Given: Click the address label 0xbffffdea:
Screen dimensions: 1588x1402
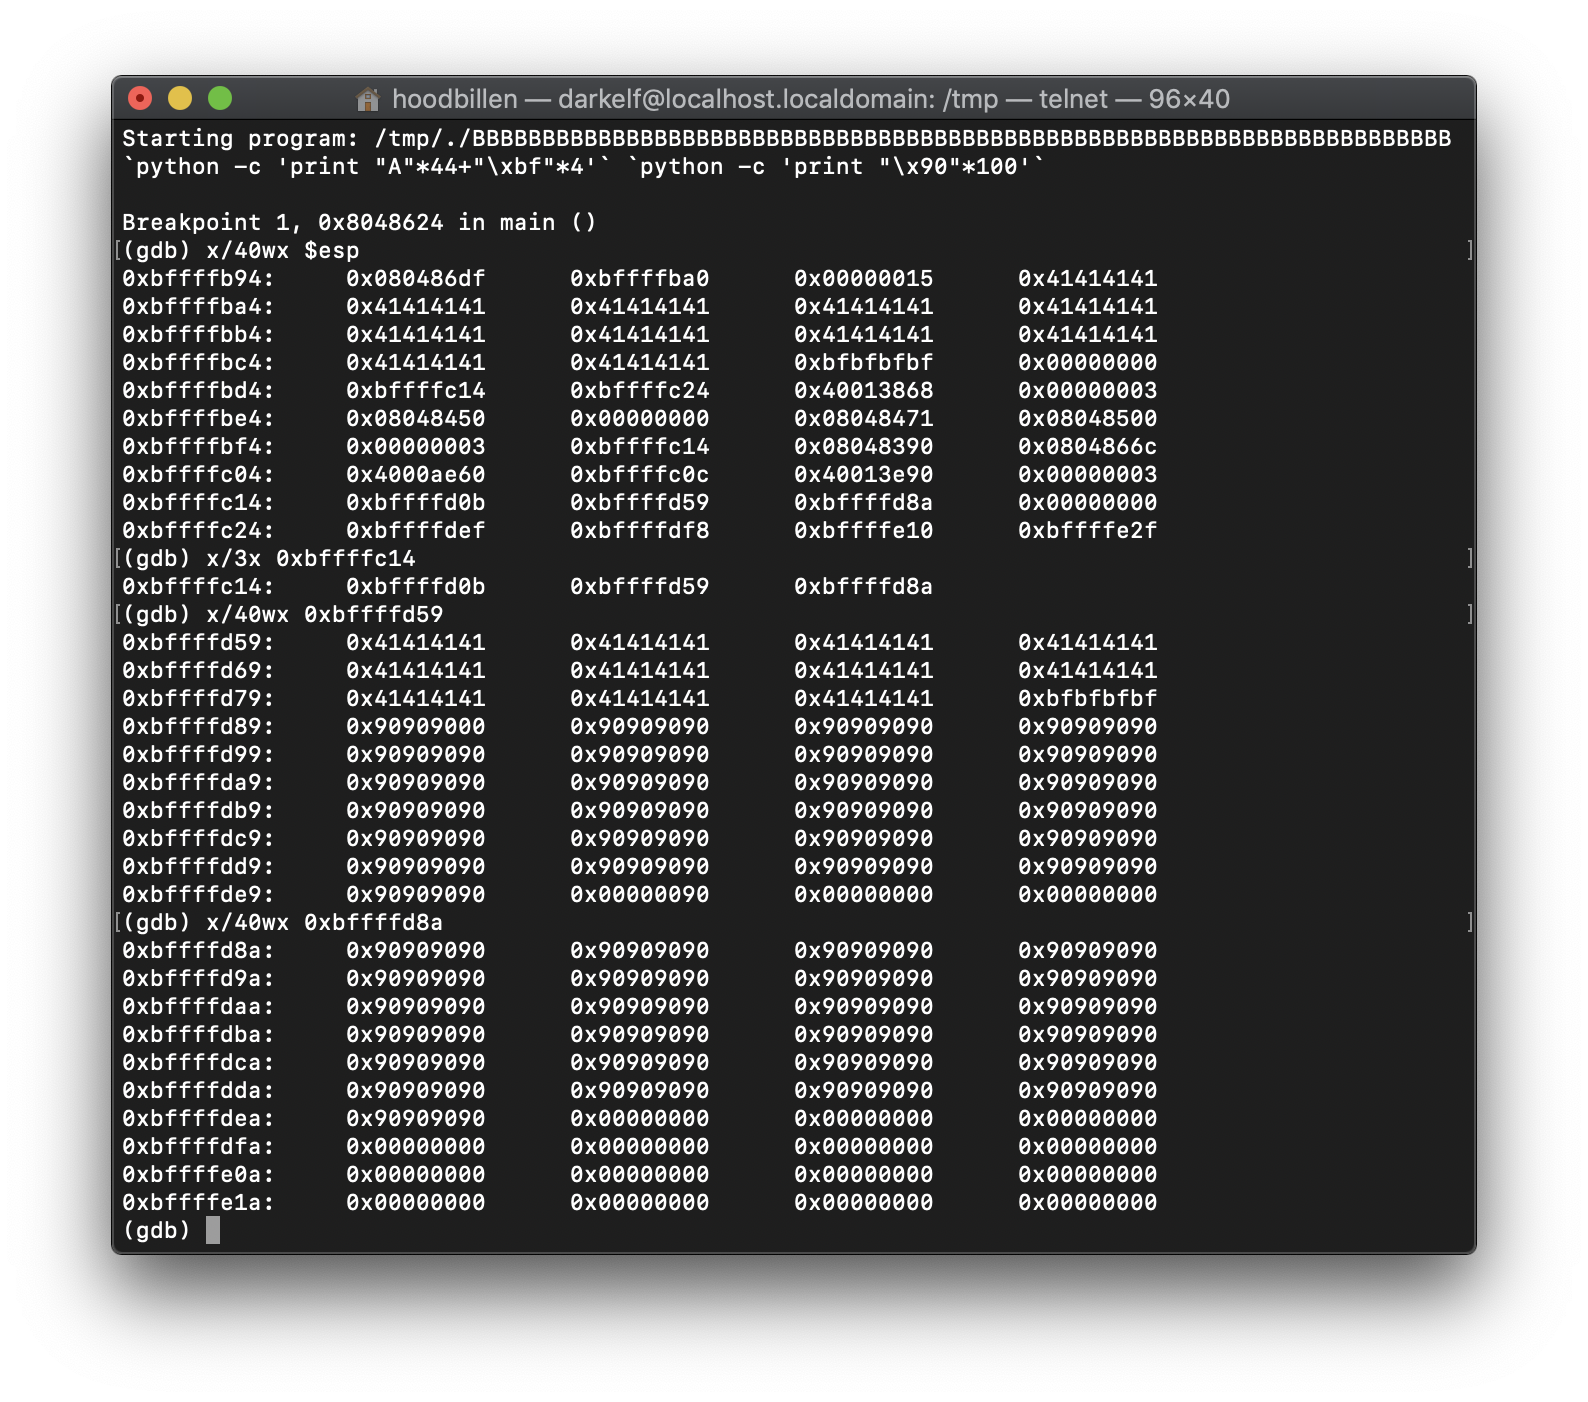Looking at the screenshot, I should (198, 1118).
